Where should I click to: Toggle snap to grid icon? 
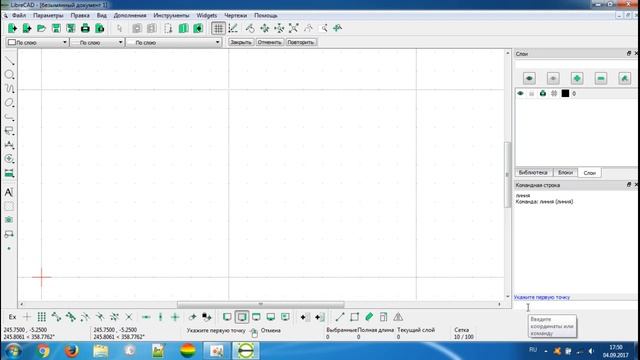(x=41, y=317)
